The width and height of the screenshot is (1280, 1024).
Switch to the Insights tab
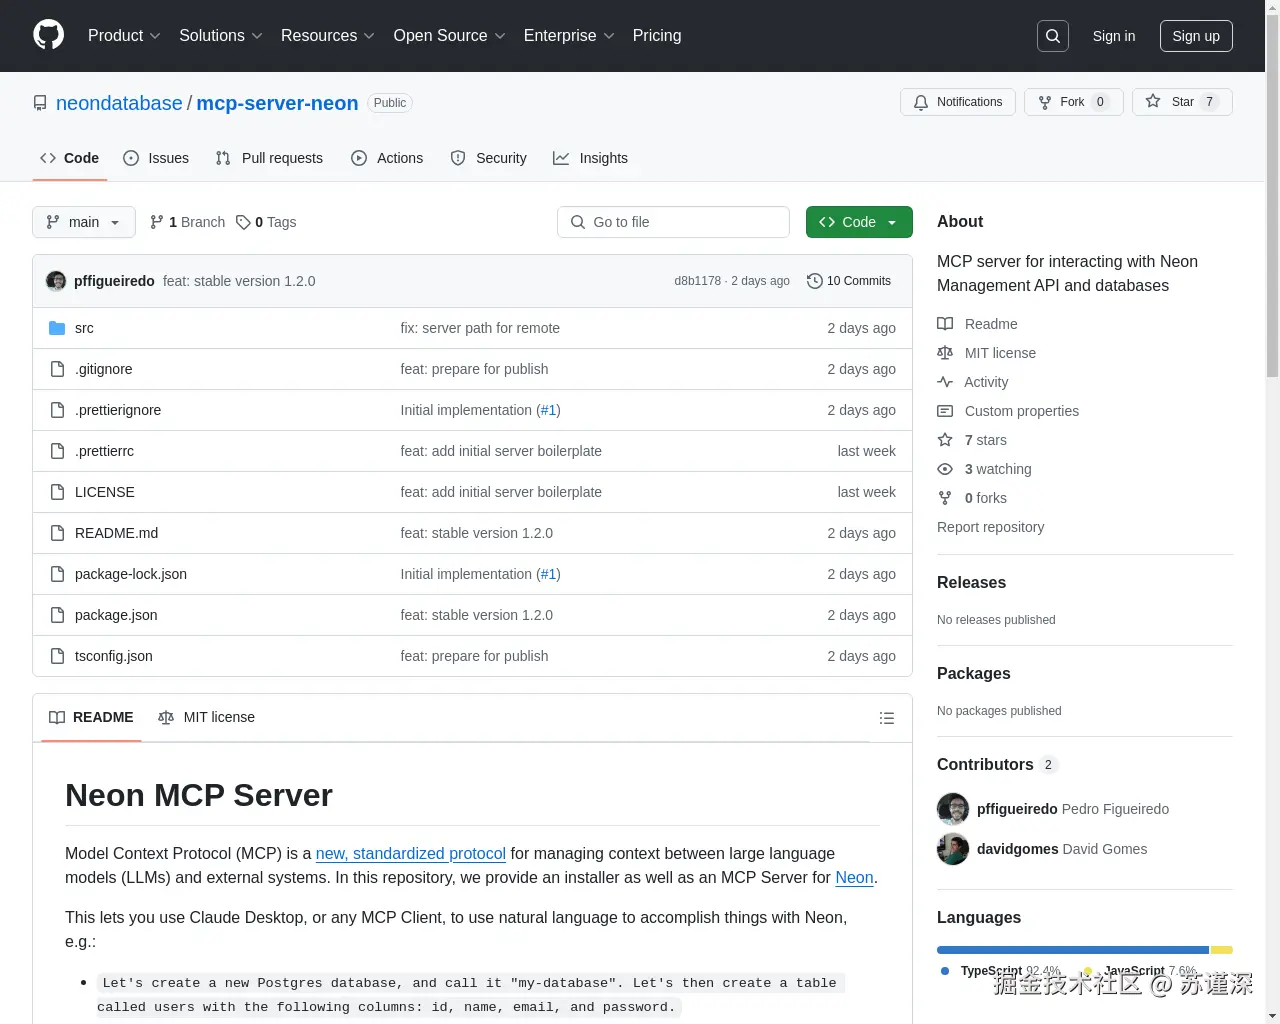(x=590, y=158)
